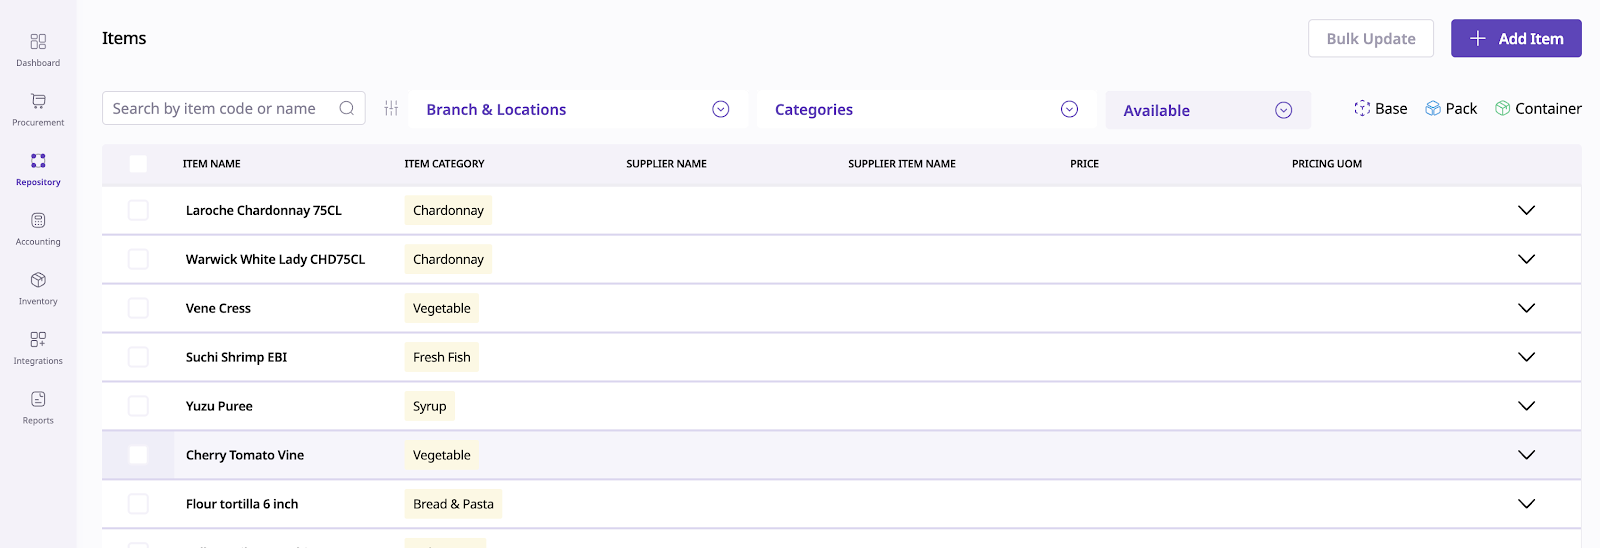The image size is (1600, 548).
Task: Go to Procurement cart icon
Action: tap(38, 101)
